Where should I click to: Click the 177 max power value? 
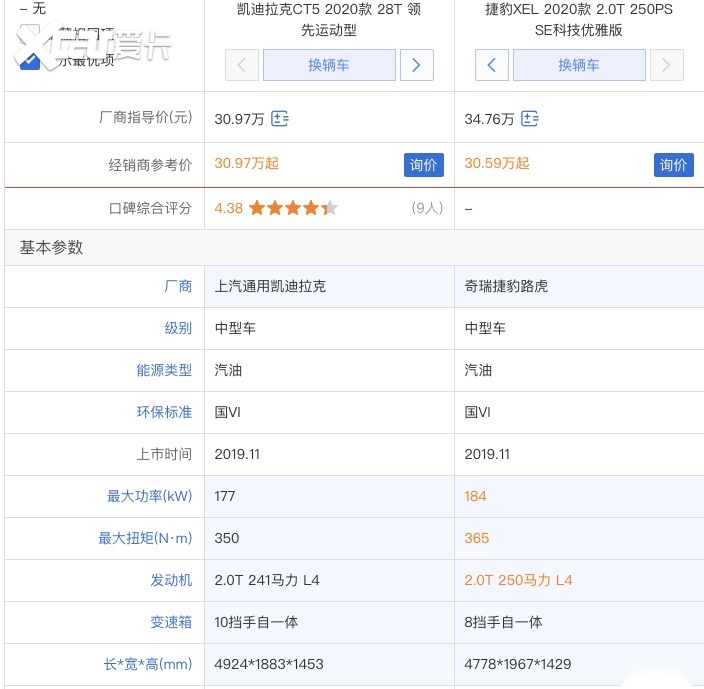pos(225,496)
